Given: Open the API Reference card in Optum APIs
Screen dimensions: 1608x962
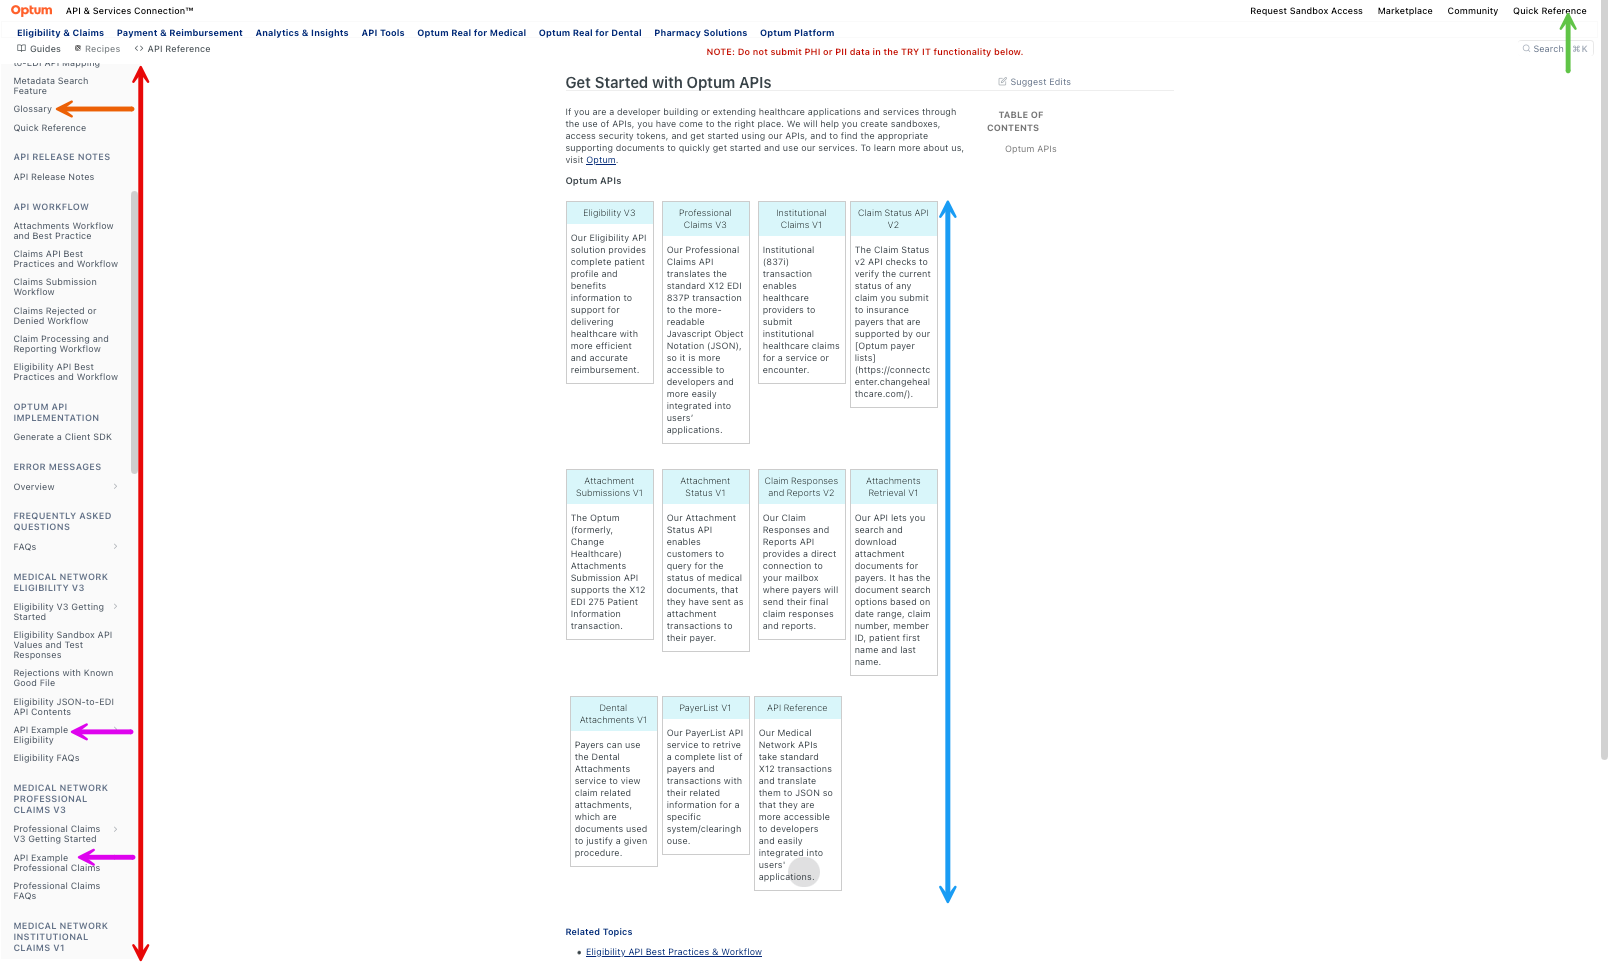Looking at the screenshot, I should click(x=798, y=794).
